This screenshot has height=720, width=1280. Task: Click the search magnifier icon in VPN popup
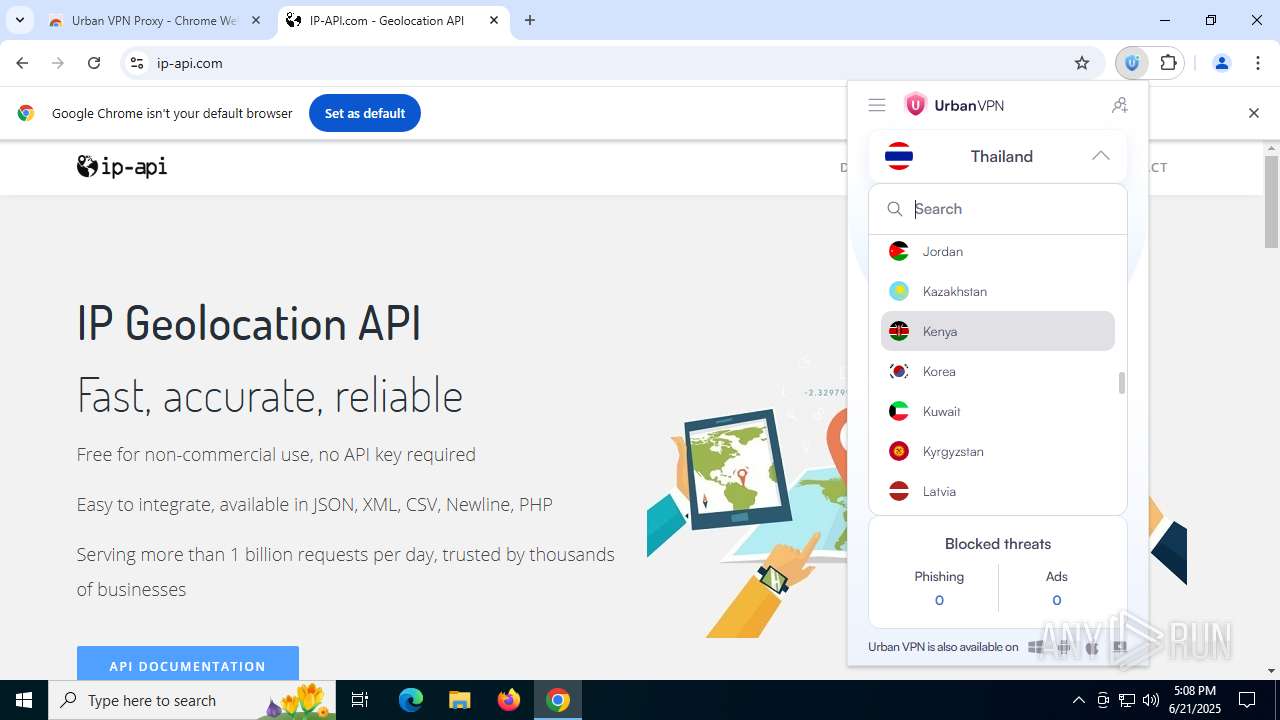pos(895,209)
